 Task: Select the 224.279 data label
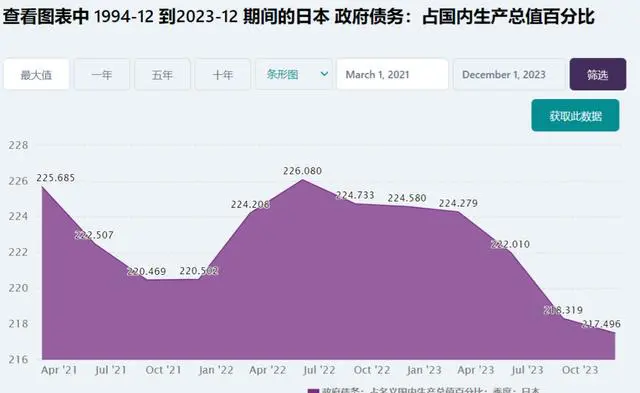click(x=458, y=203)
